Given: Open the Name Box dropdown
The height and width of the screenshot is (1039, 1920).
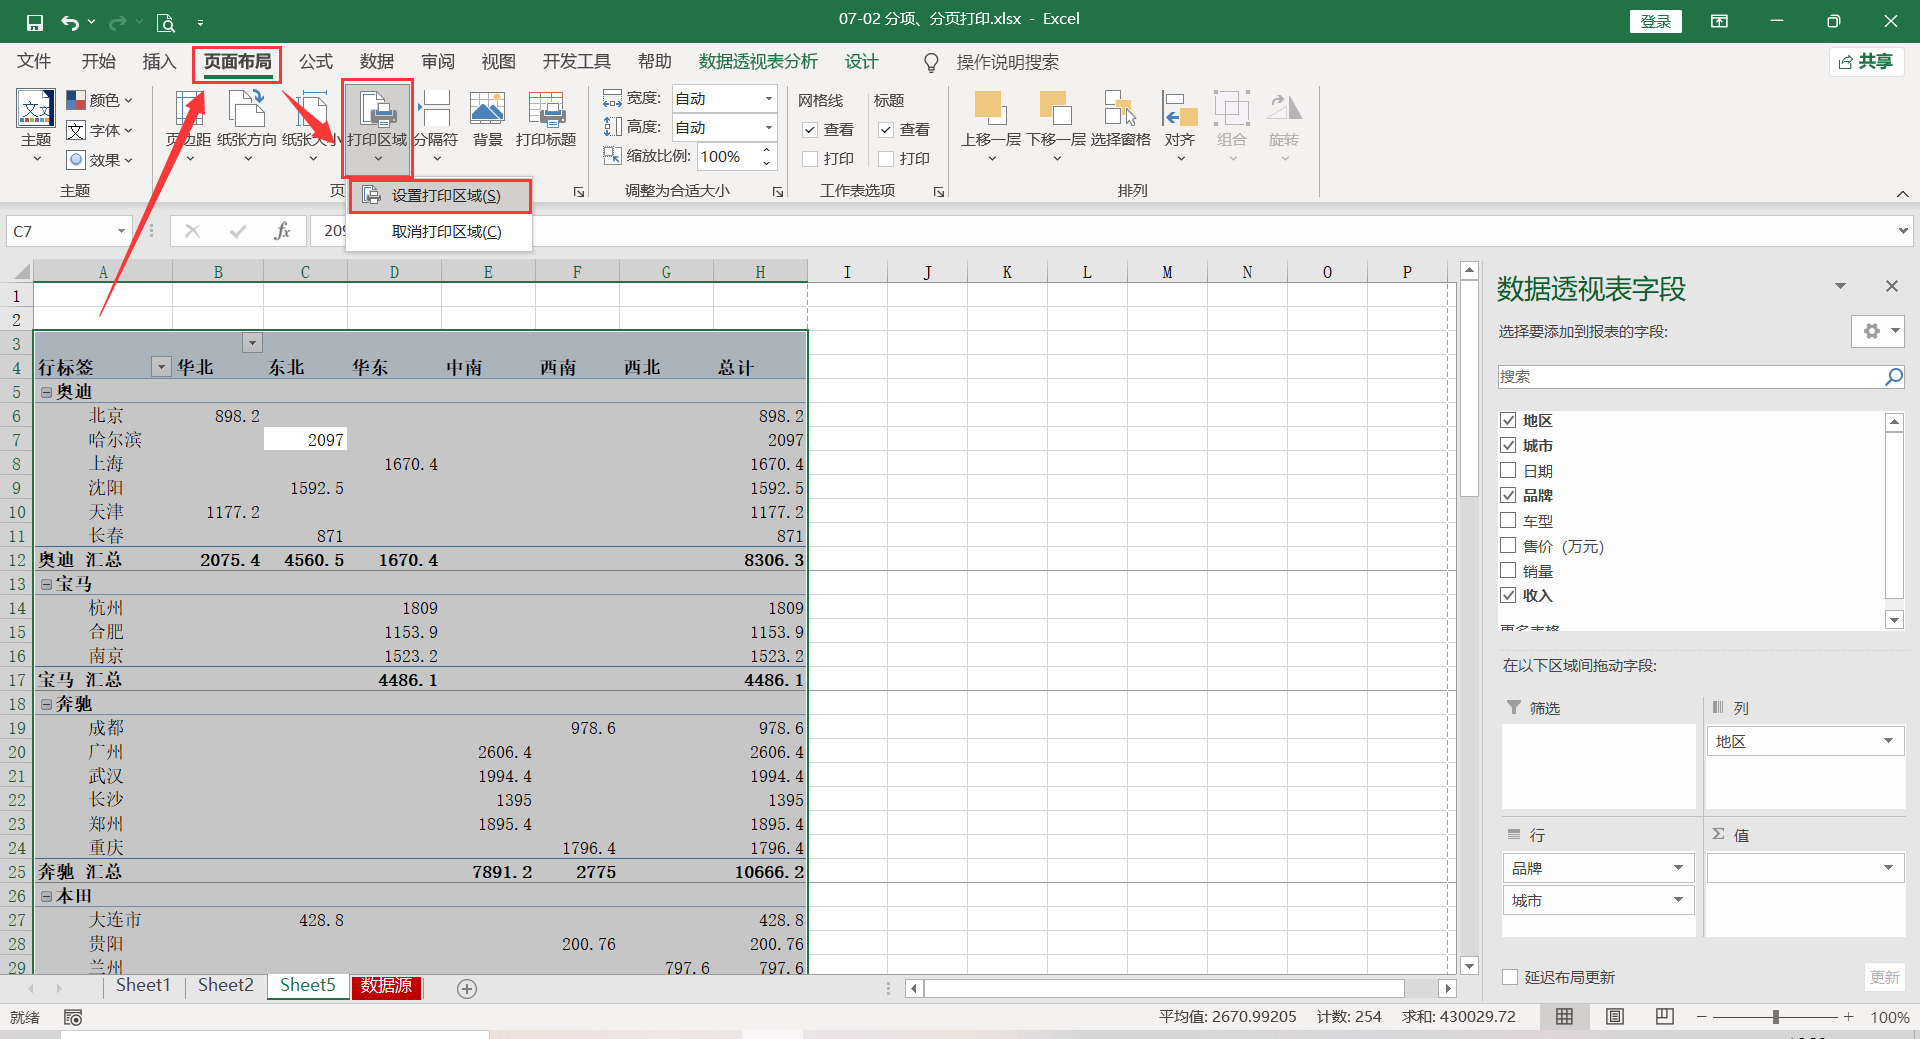Looking at the screenshot, I should coord(121,231).
